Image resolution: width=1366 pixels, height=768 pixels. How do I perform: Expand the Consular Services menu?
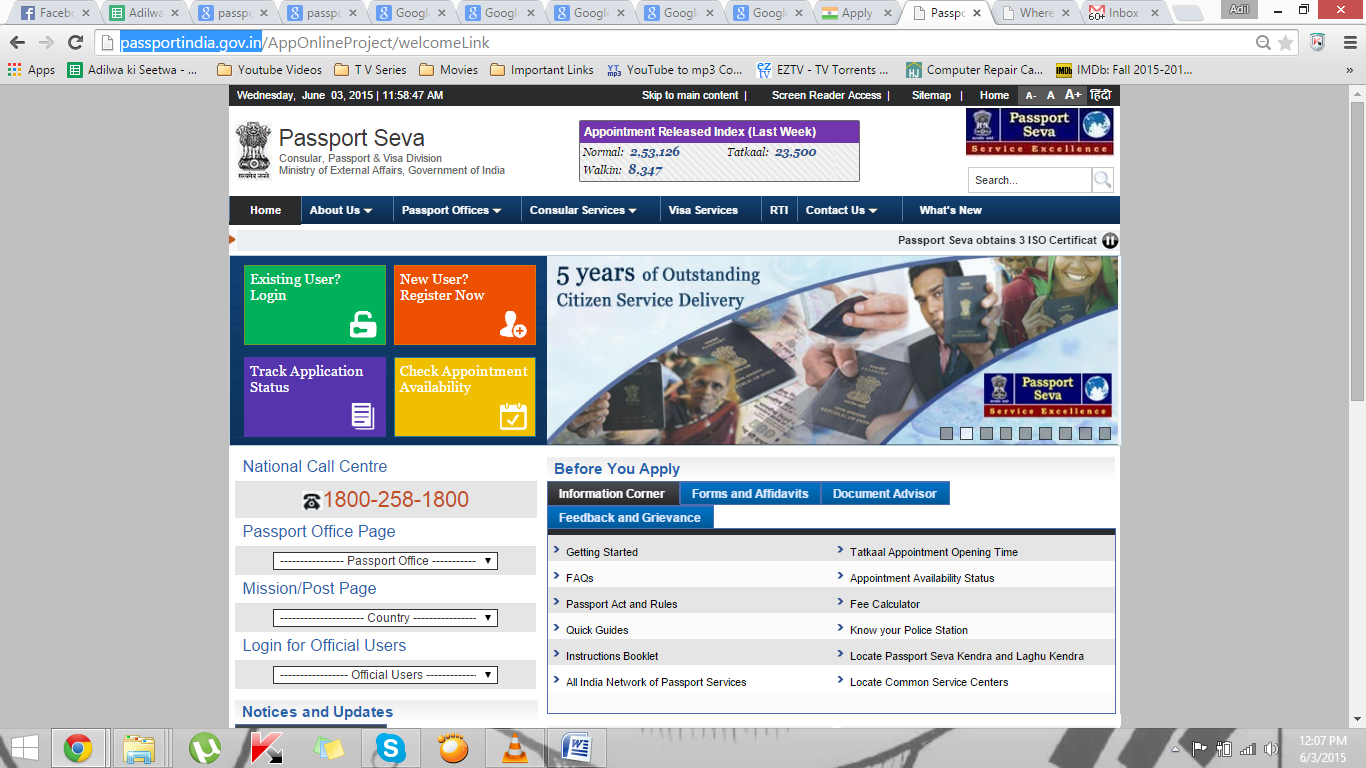tap(583, 210)
